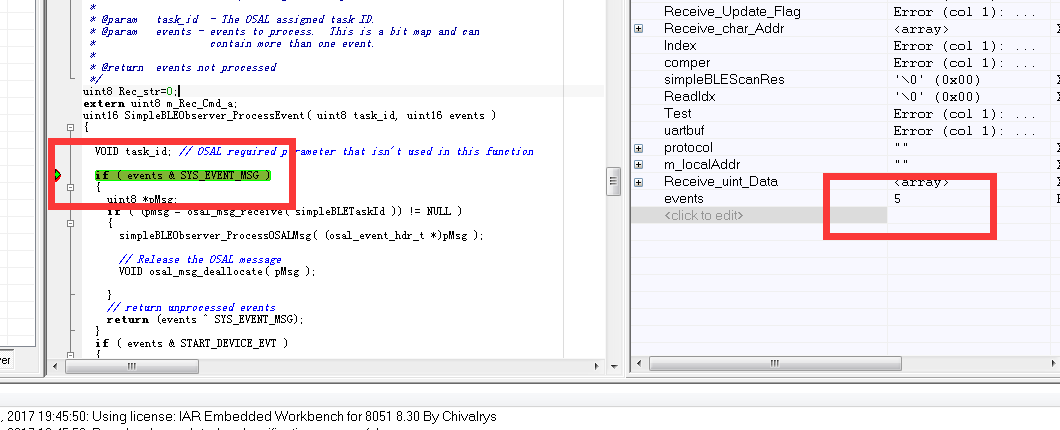Click the SimpleBLEObserver_ProcessEvent function declaration line
The image size is (1060, 430).
(290, 116)
